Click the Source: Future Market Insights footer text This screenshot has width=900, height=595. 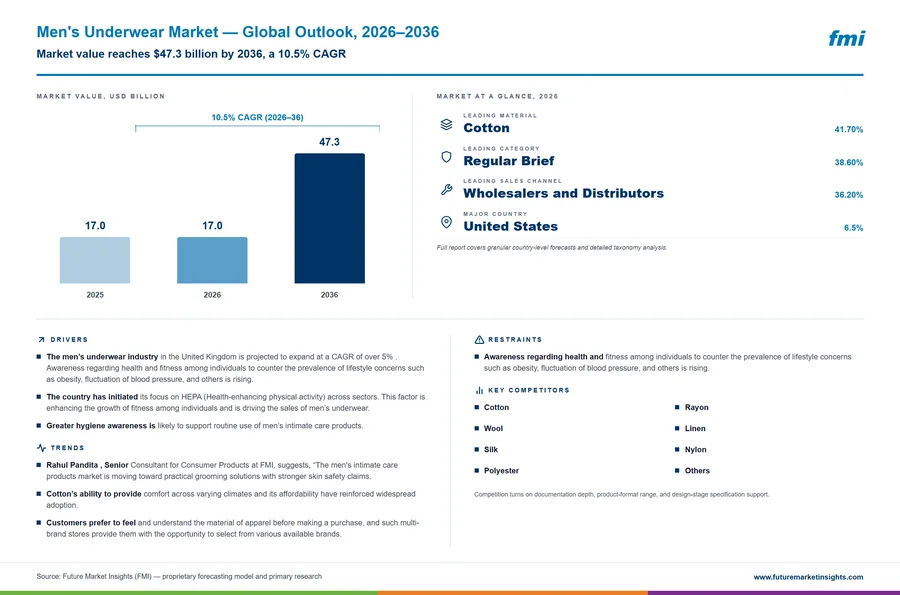pyautogui.click(x=179, y=577)
